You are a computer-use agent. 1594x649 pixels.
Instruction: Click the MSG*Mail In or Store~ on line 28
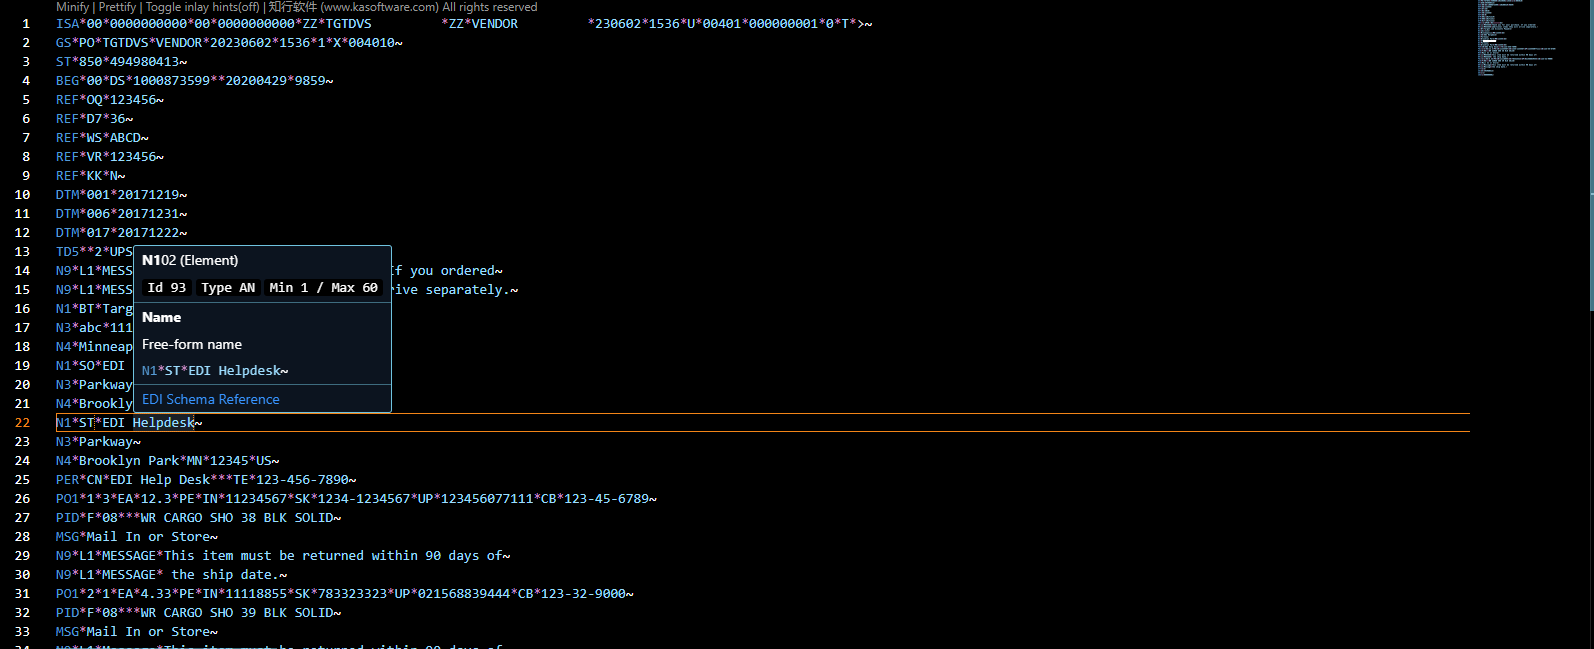pyautogui.click(x=137, y=536)
